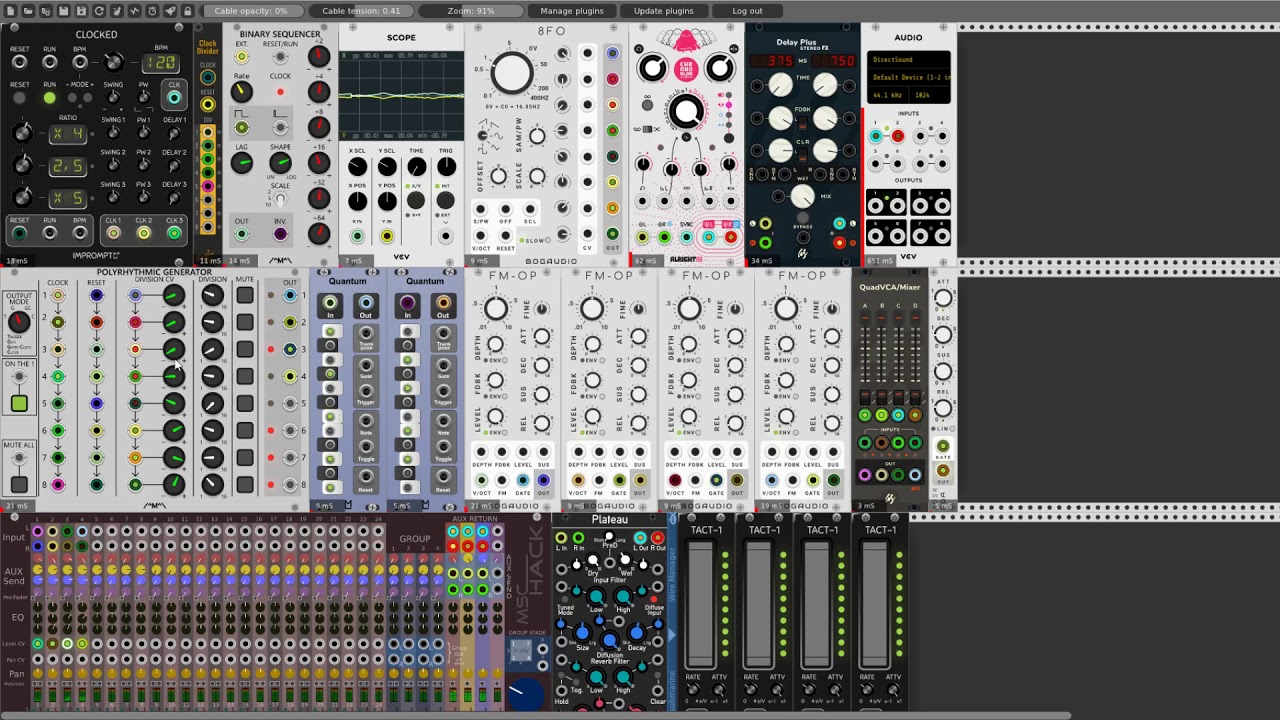Click the second Quantum module Out jack
This screenshot has width=1280, height=720.
443,303
